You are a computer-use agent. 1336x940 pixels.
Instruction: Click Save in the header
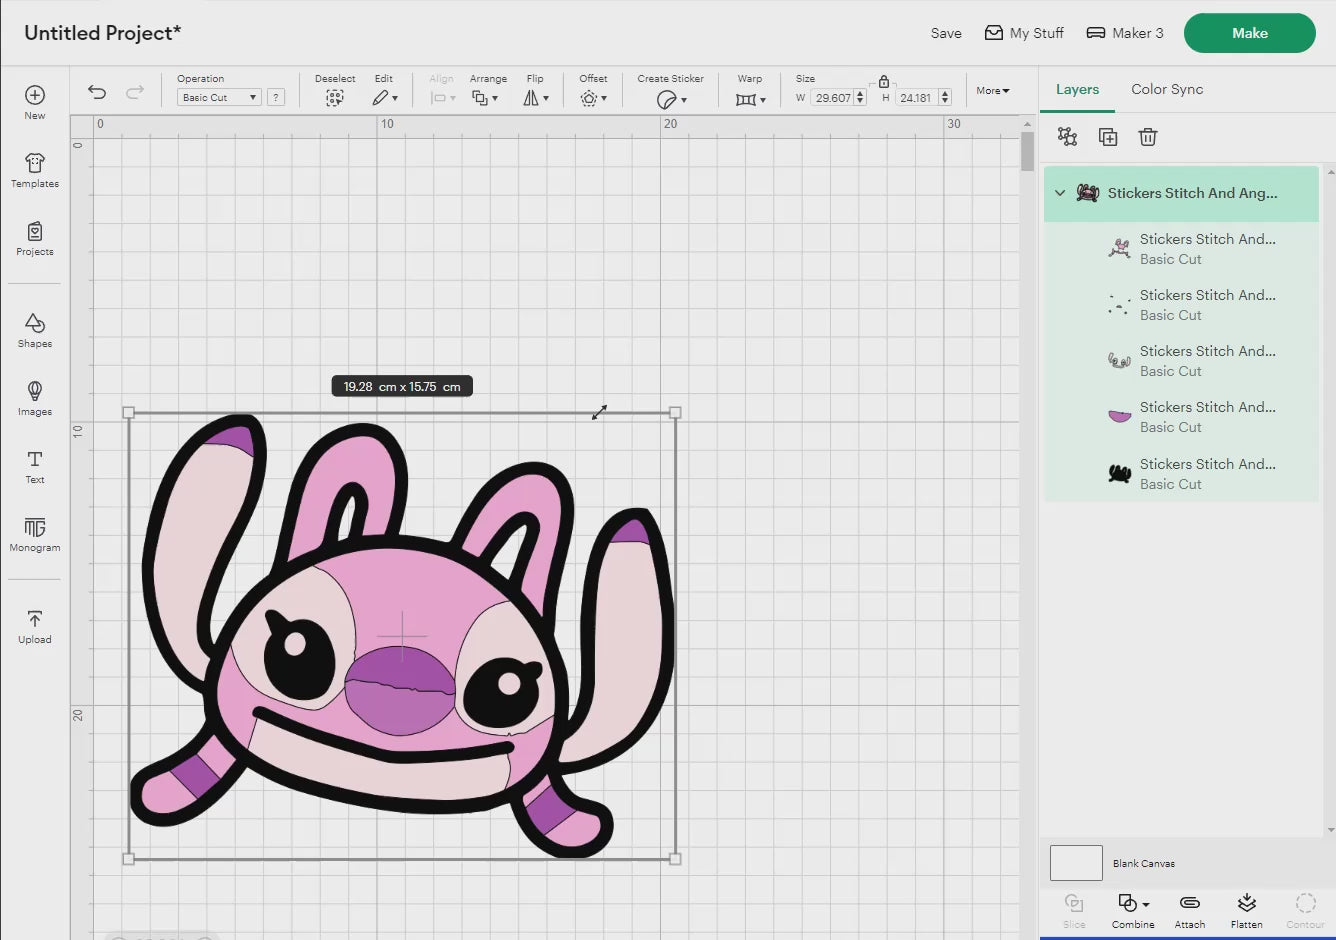pyautogui.click(x=946, y=33)
